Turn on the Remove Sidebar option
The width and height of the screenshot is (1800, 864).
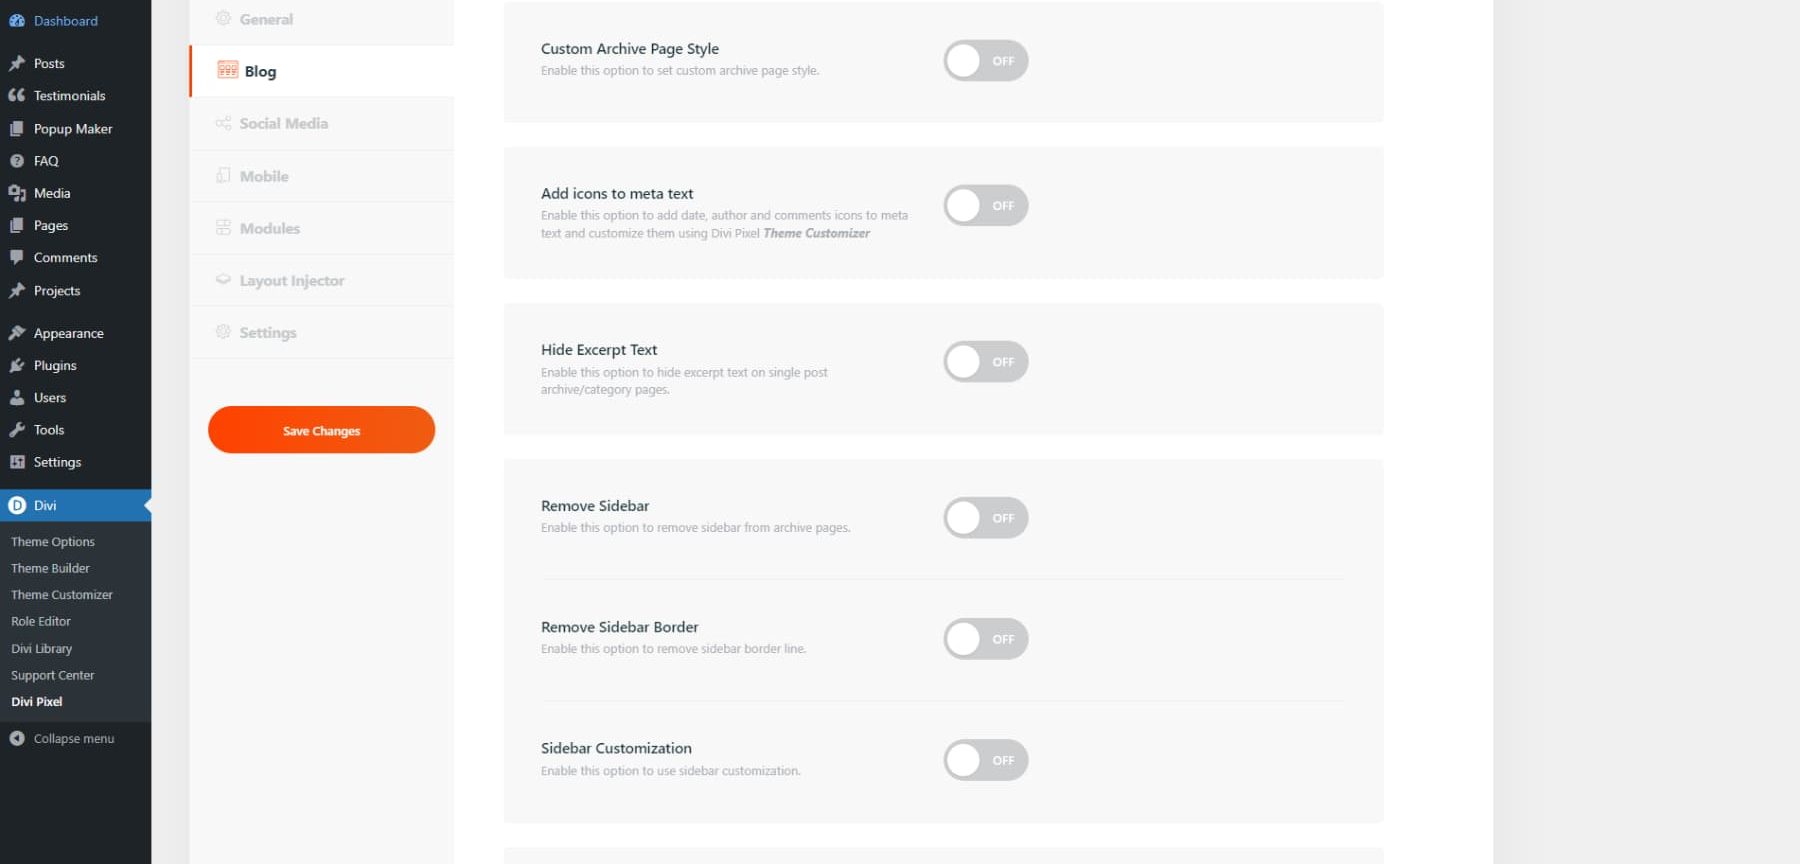985,517
